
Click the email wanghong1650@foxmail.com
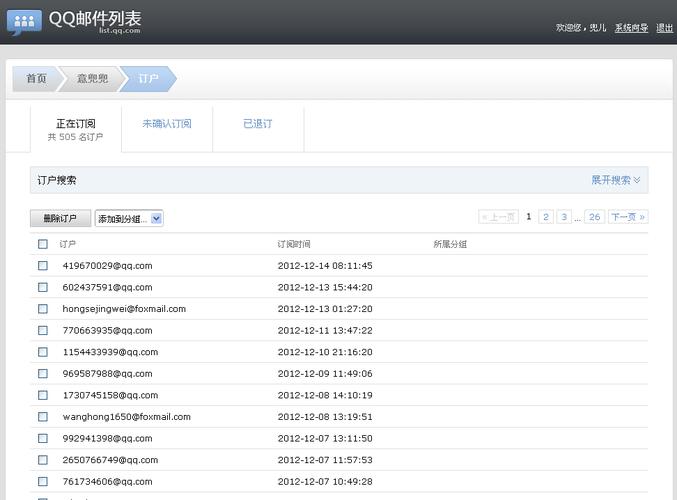click(127, 417)
